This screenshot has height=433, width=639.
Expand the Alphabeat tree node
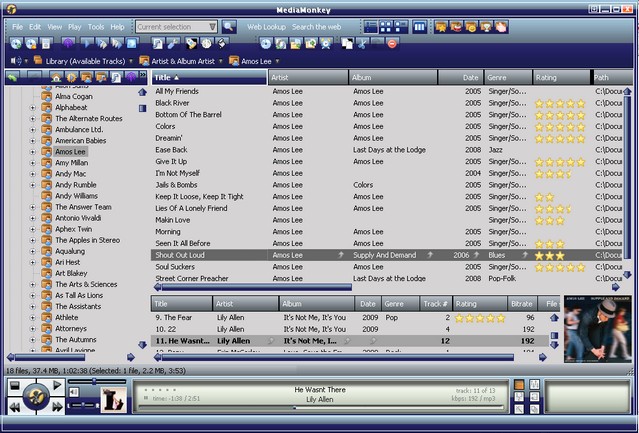pyautogui.click(x=33, y=108)
